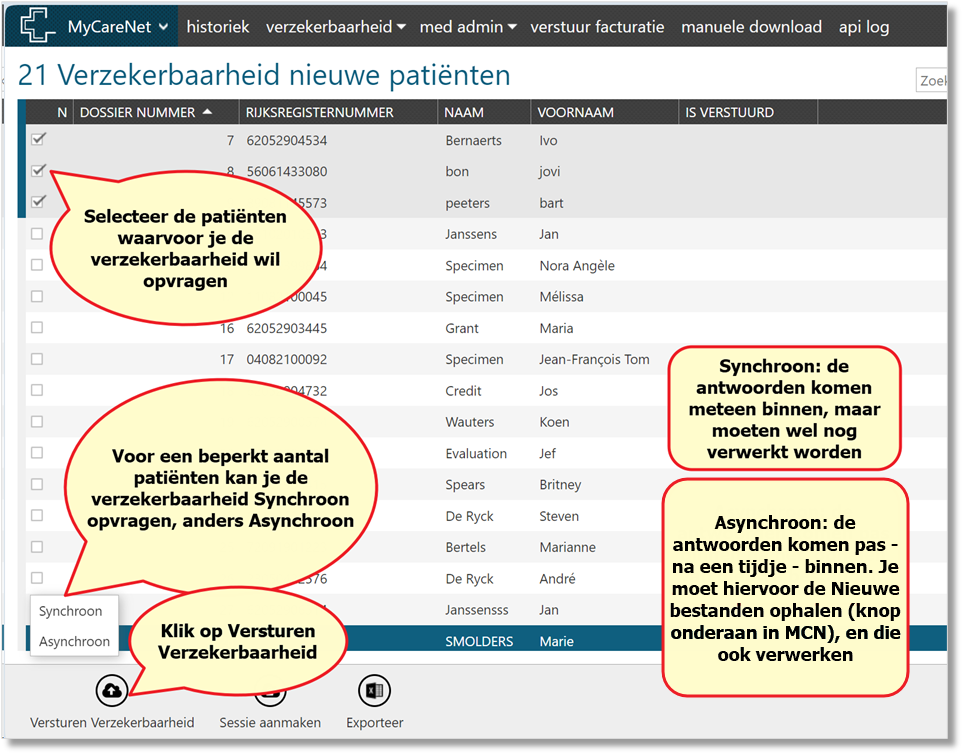The width and height of the screenshot is (964, 754).
Task: Uncheck the checkbox in the peeters bart row
Action: coord(38,201)
